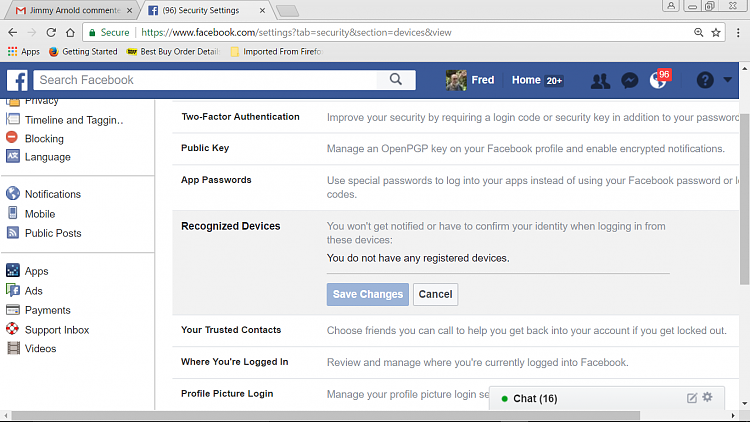Image resolution: width=750 pixels, height=422 pixels.
Task: Click the Language icon in sidebar
Action: [13, 156]
